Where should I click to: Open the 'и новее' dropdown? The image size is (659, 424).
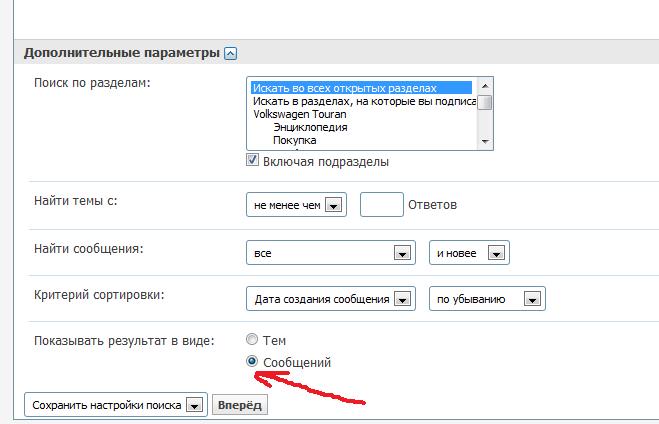click(469, 253)
